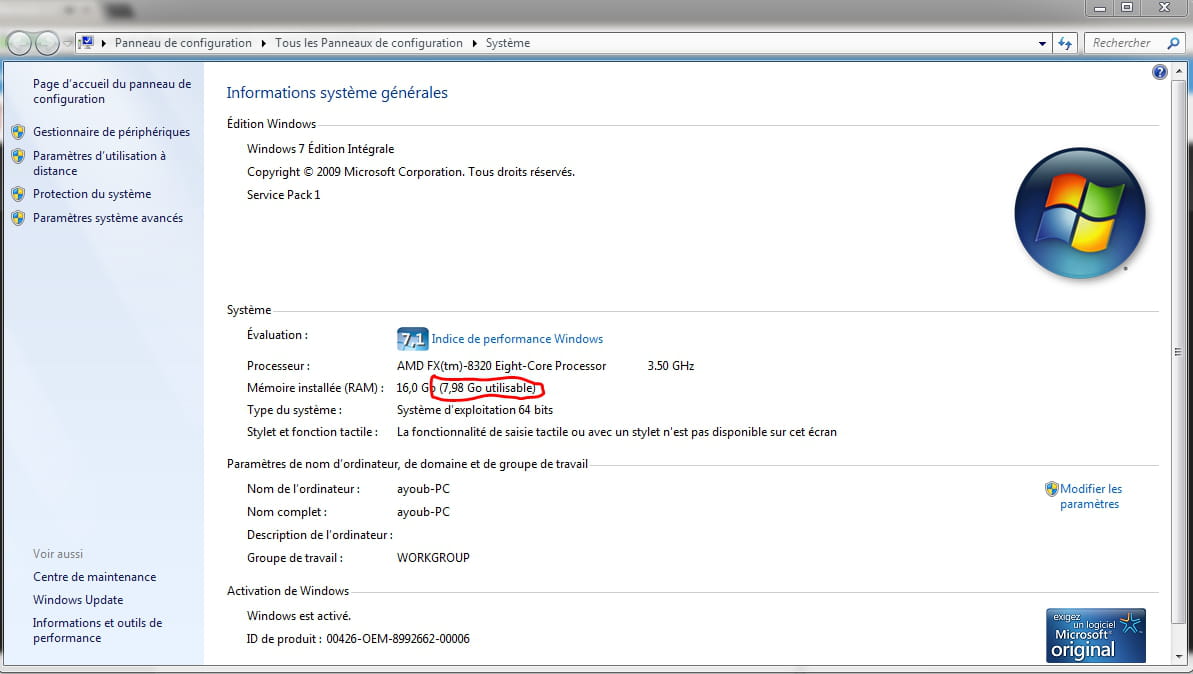Open the recent pages dropdown arrow
The height and width of the screenshot is (674, 1193).
[67, 43]
